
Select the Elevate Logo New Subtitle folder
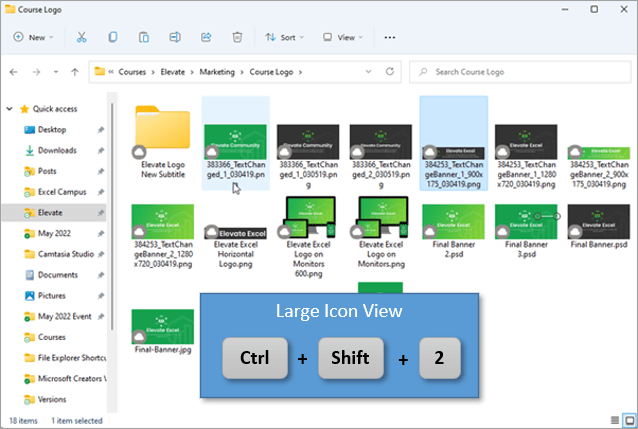(162, 135)
